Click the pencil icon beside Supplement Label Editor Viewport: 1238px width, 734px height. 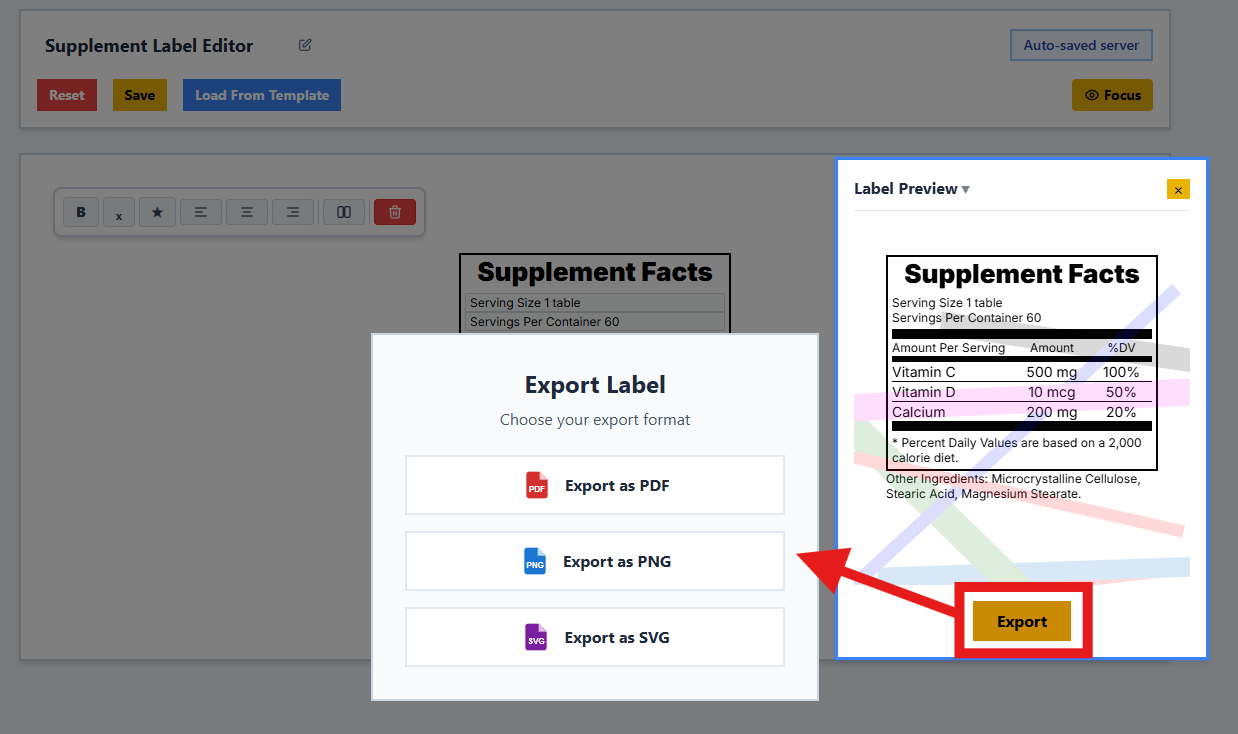pyautogui.click(x=304, y=45)
